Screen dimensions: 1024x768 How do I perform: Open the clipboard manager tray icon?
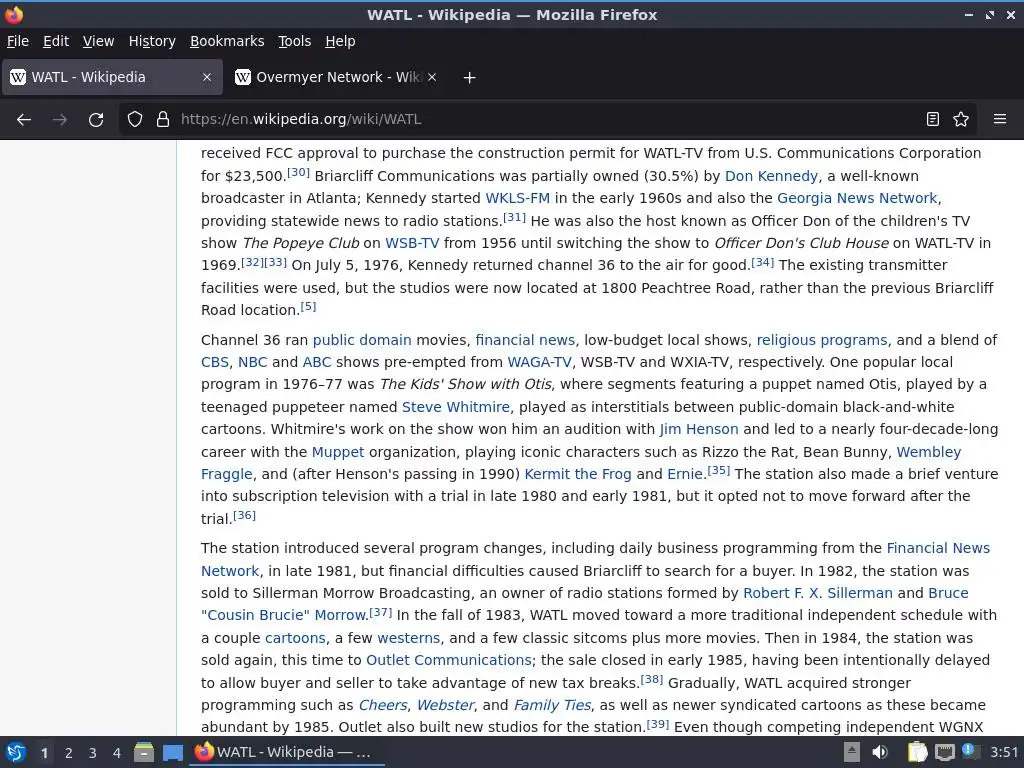pyautogui.click(x=917, y=752)
